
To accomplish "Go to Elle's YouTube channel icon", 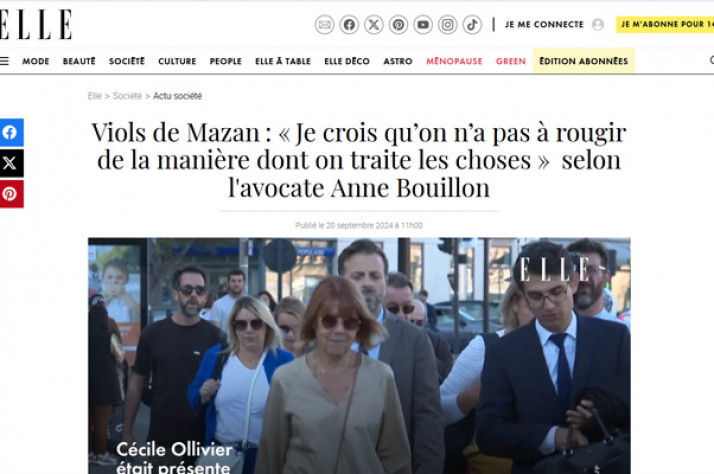I will 423,25.
